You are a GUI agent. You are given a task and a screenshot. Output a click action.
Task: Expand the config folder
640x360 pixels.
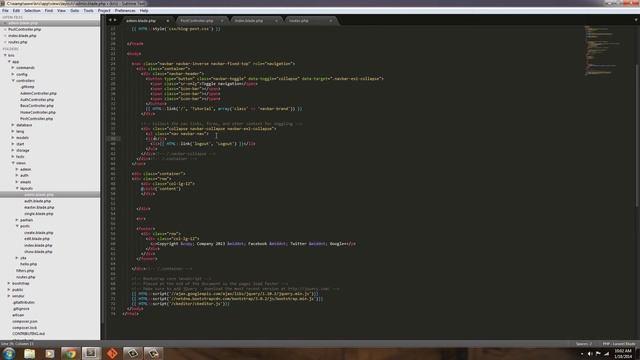13,74
